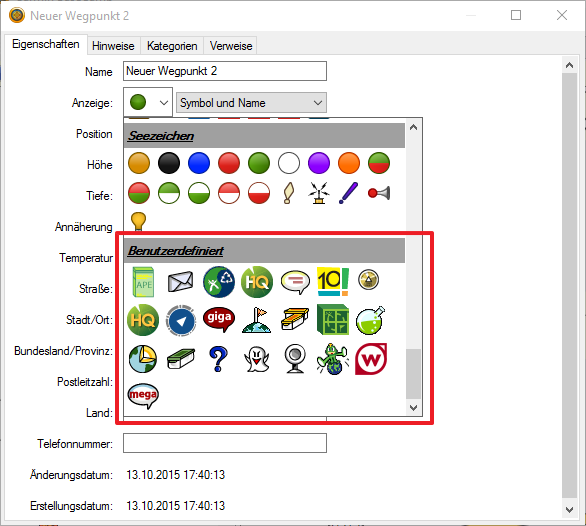Select the webcam cache symbol

295,359
